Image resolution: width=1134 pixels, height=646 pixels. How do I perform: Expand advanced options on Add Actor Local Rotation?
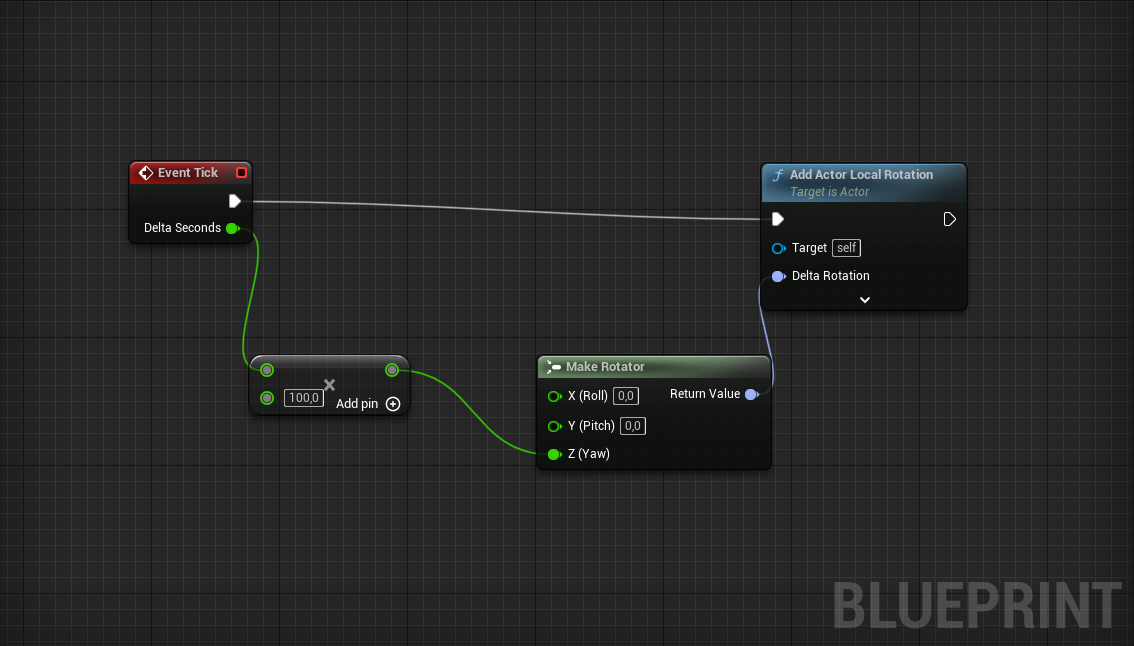[865, 299]
